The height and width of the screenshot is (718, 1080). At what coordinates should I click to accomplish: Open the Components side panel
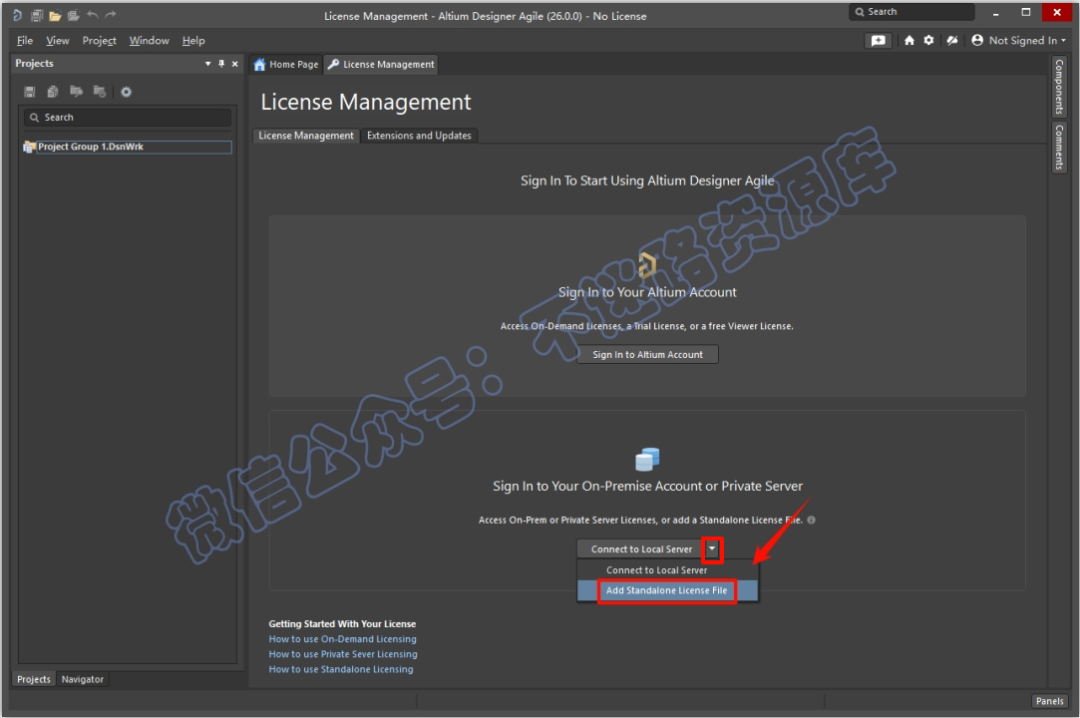pyautogui.click(x=1059, y=87)
